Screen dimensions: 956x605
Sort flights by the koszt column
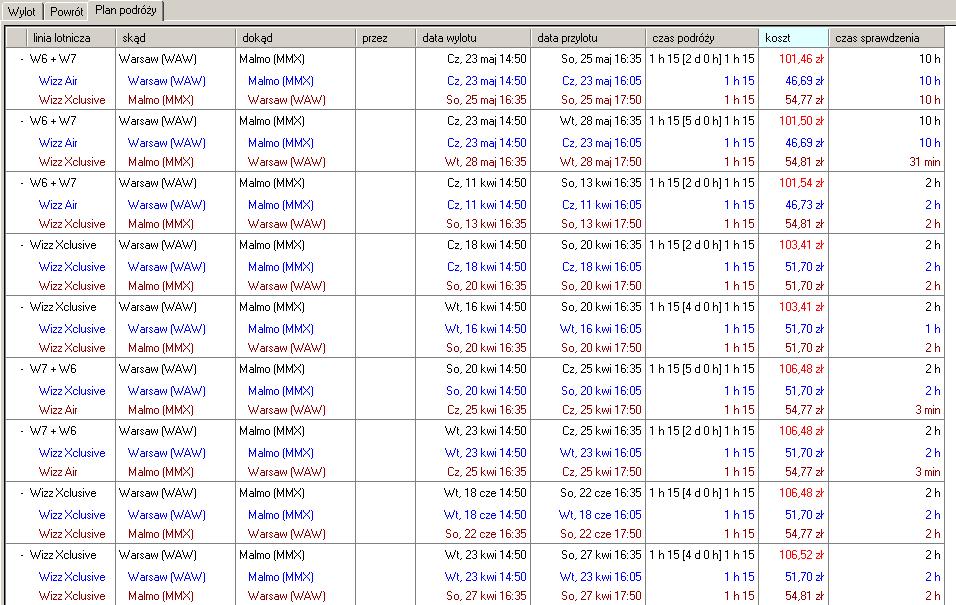coord(793,38)
